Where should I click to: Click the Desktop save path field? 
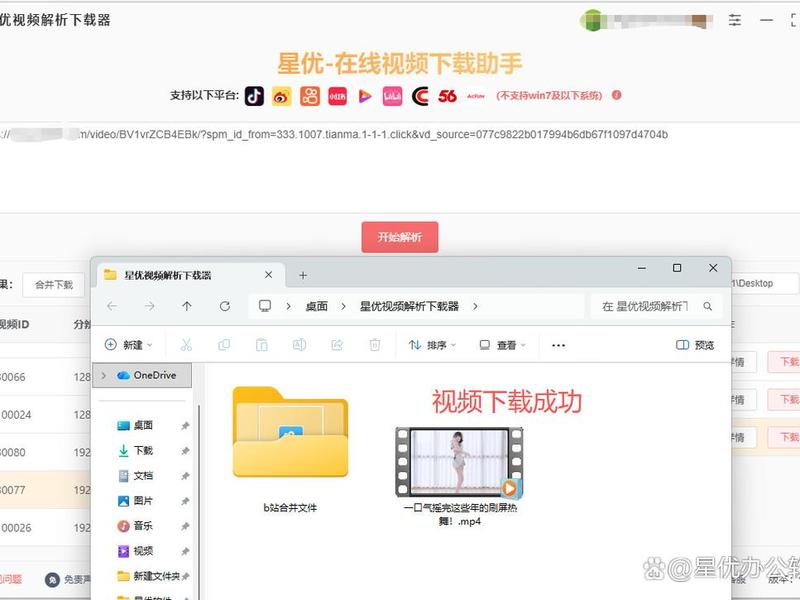763,283
